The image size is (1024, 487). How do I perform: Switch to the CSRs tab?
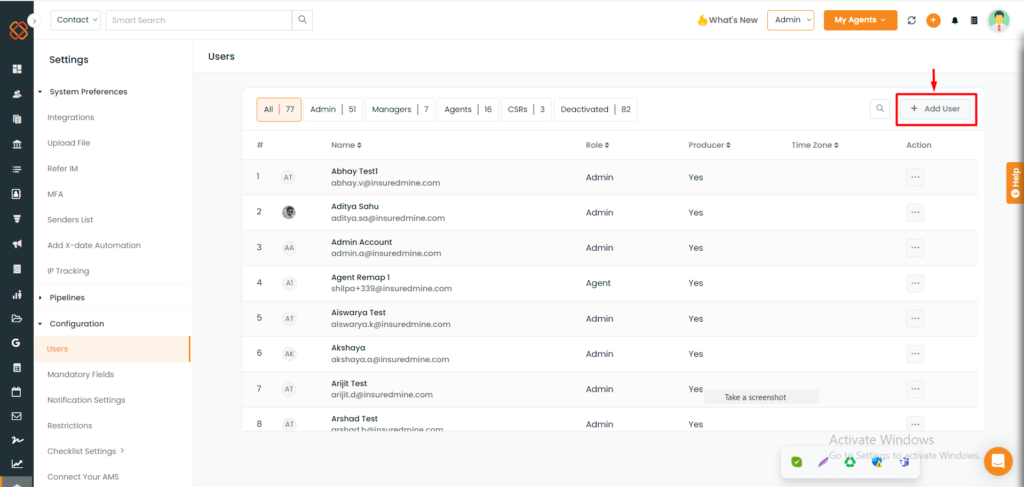click(526, 110)
